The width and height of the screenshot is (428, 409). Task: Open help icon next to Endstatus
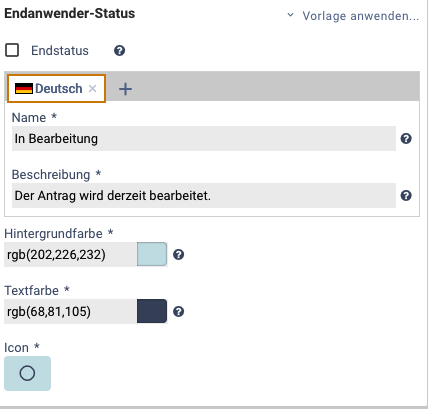(x=120, y=51)
